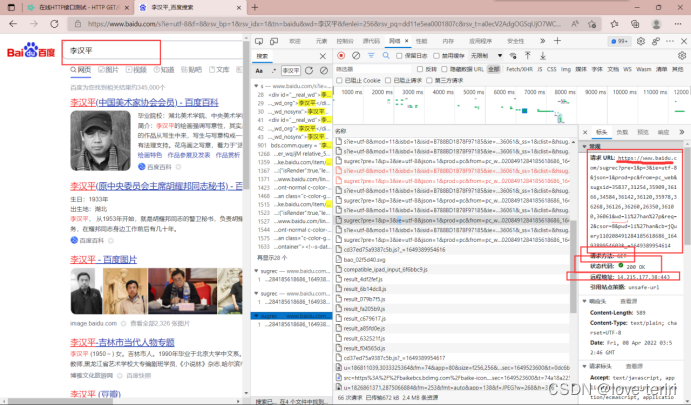Open network conditions wifi icon
Image resolution: width=691 pixels, height=405 pixels.
click(513, 56)
